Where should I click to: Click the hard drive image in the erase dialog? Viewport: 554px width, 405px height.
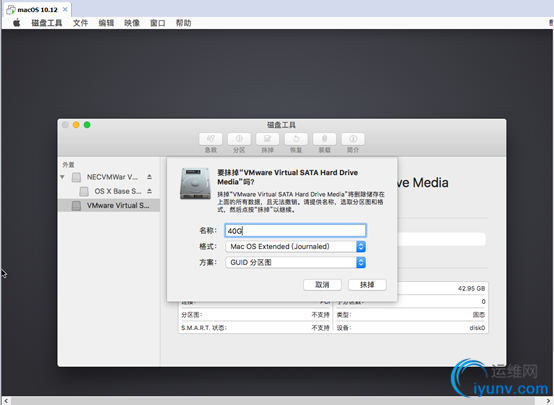(x=195, y=184)
